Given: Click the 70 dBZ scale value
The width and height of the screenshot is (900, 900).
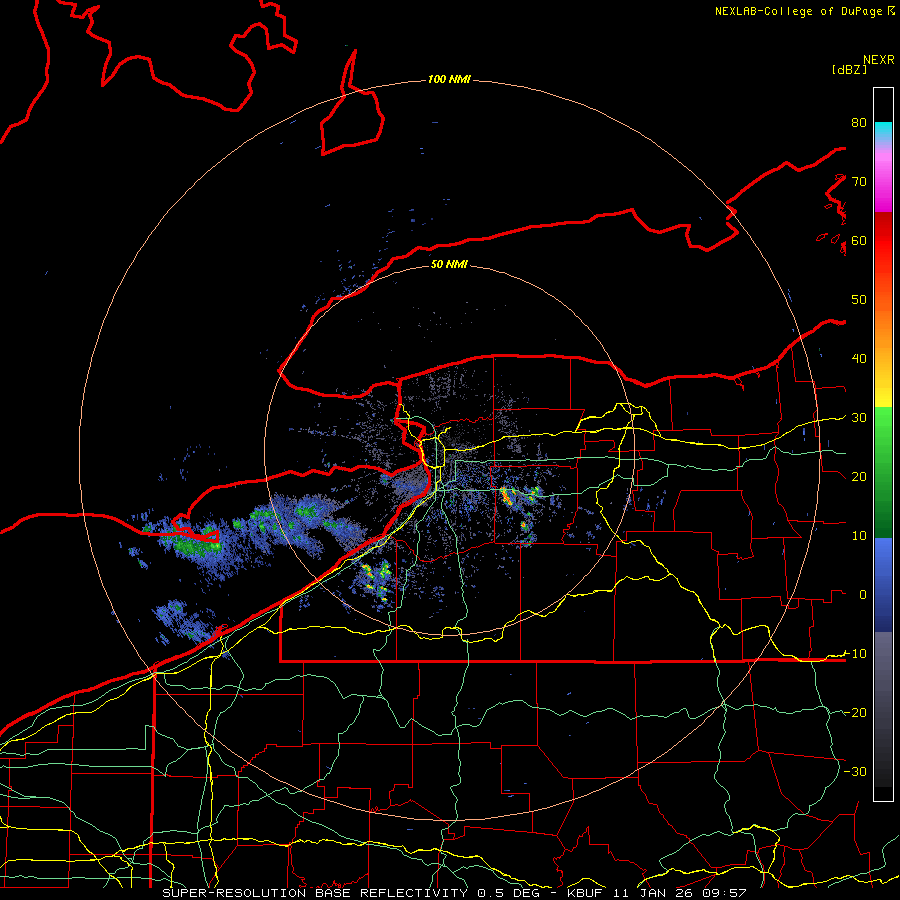Looking at the screenshot, I should pos(859,181).
